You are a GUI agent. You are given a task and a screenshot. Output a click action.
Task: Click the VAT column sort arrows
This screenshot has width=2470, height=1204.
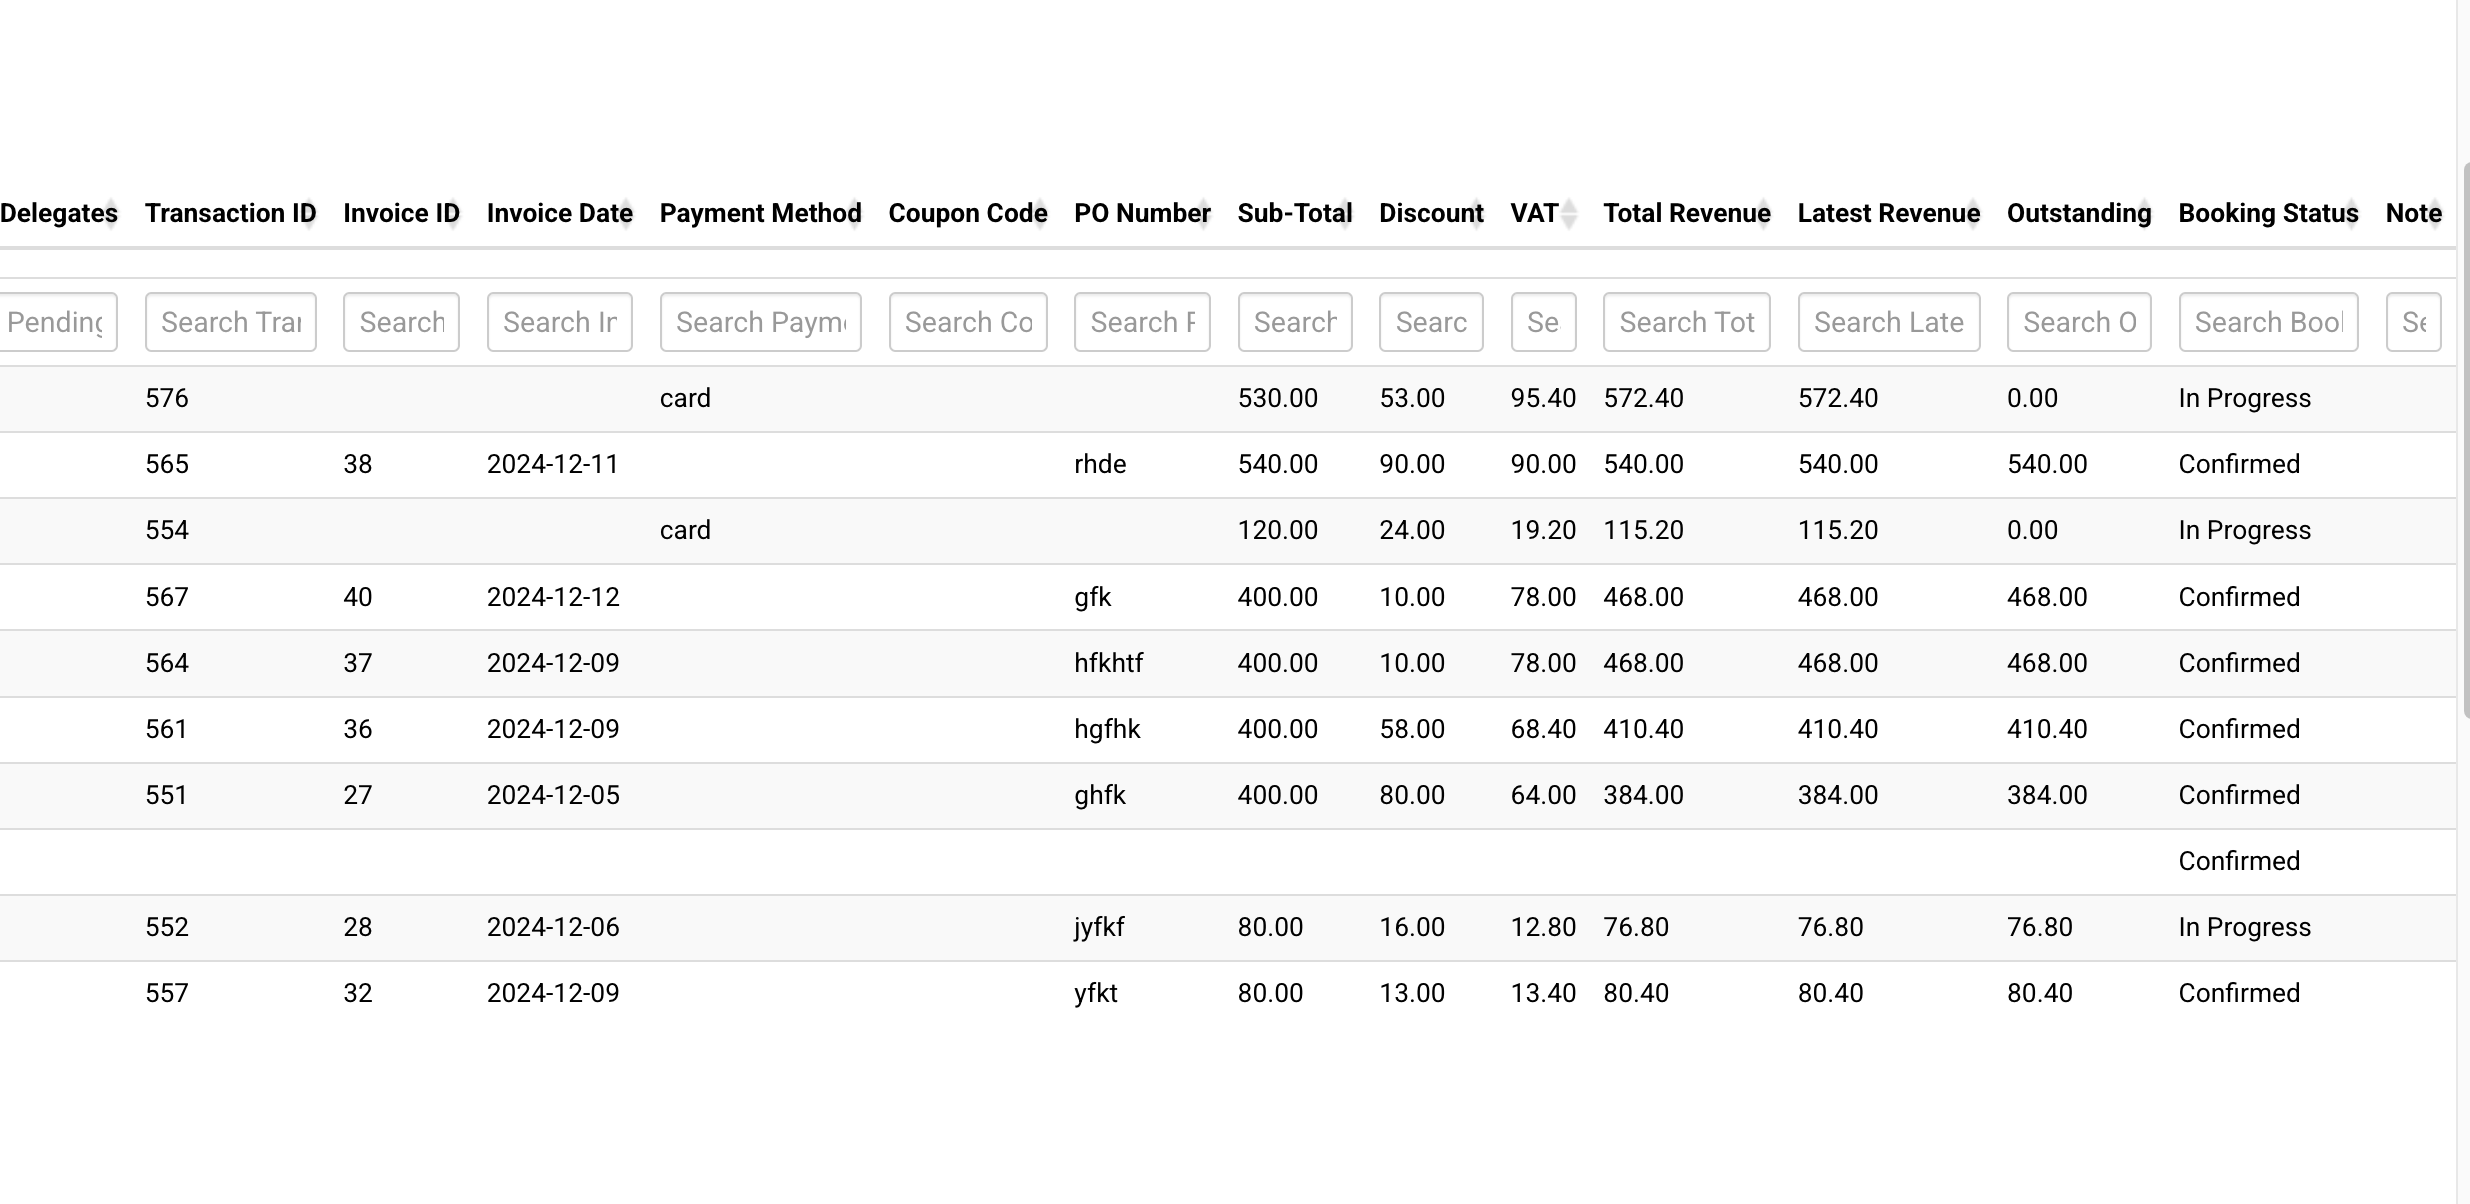click(1568, 213)
